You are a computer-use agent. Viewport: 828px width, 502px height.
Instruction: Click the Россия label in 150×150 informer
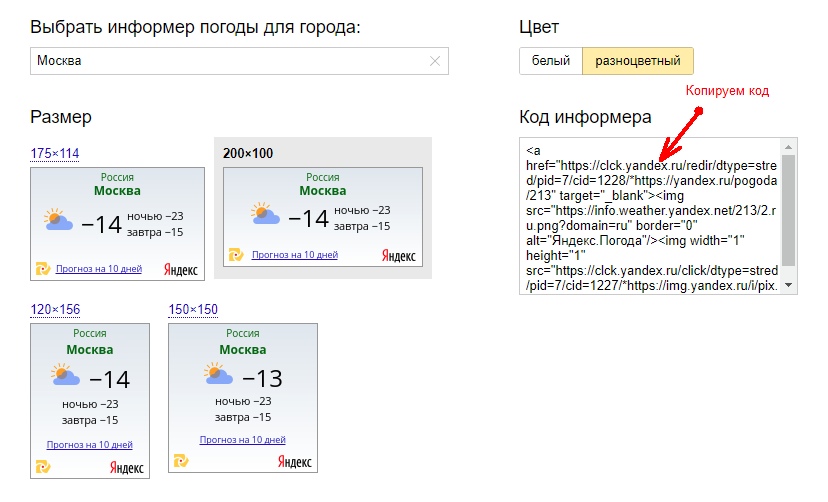click(243, 333)
